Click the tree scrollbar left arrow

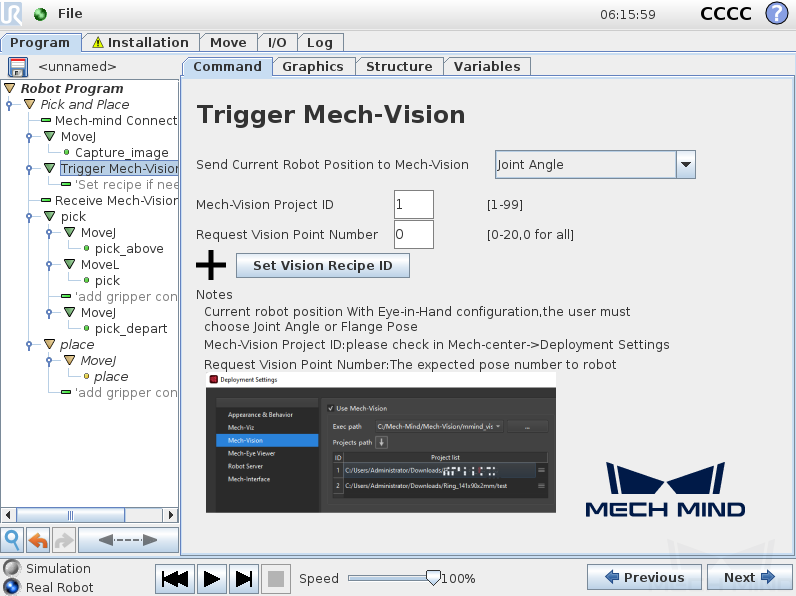[8, 515]
